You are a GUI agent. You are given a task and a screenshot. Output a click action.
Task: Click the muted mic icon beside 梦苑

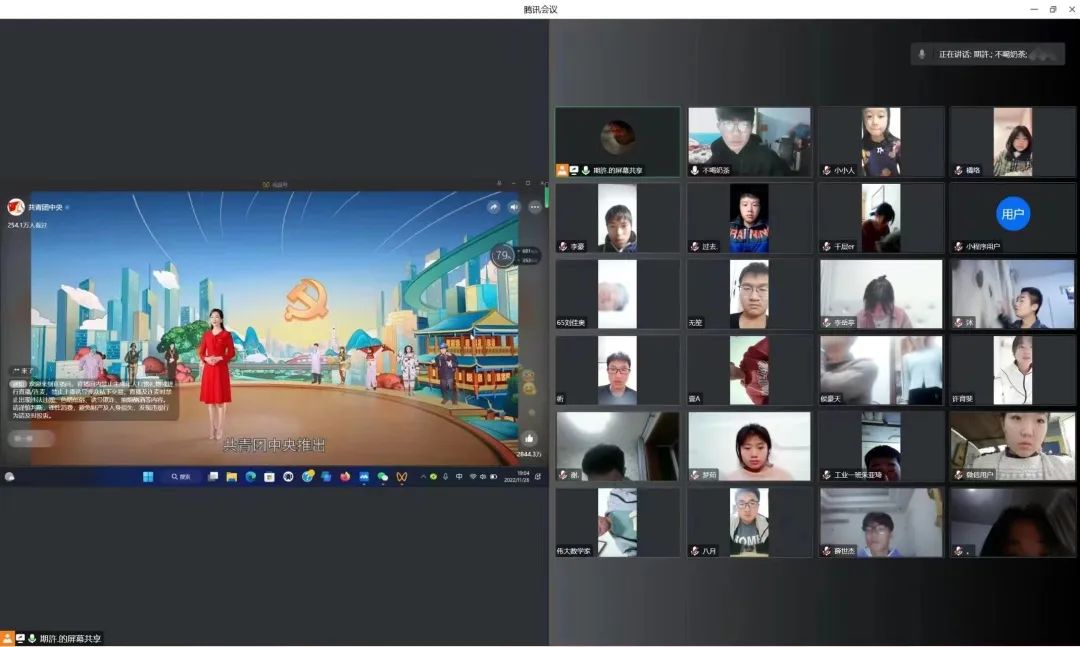[694, 475]
